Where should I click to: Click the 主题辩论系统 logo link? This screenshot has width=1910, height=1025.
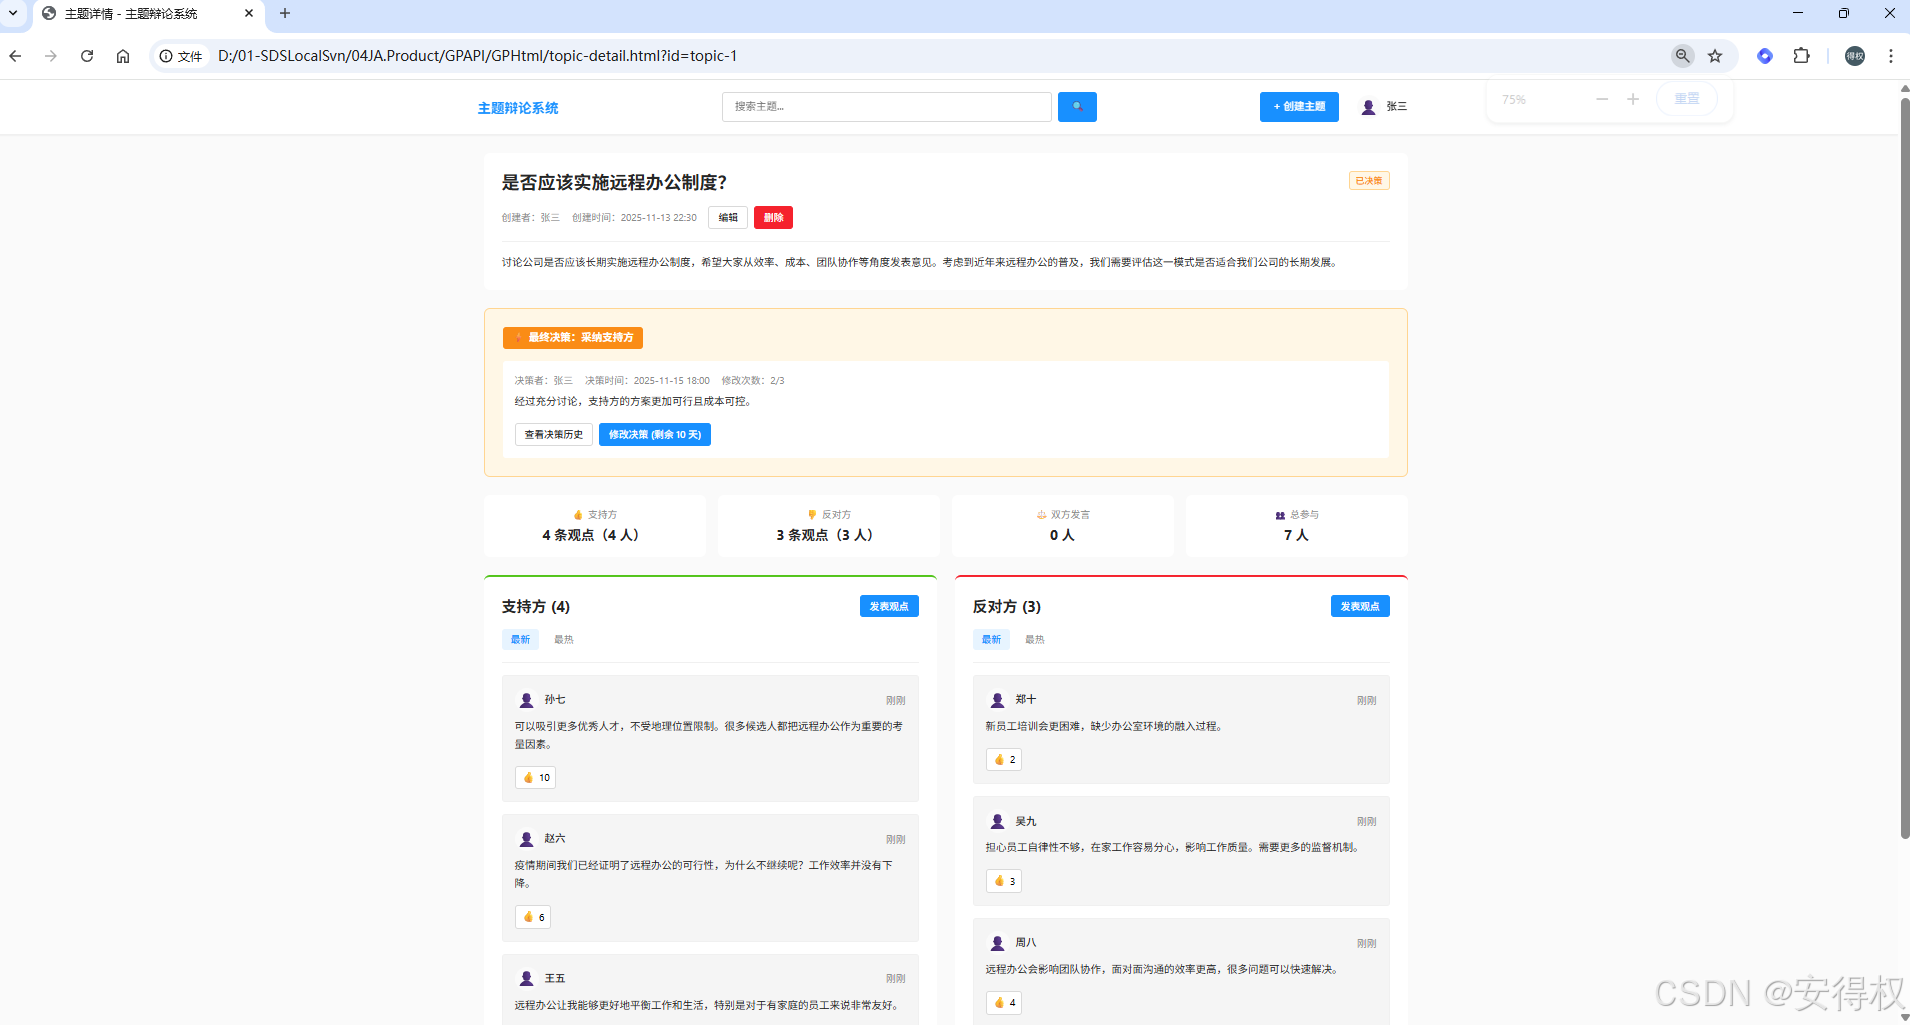[x=517, y=107]
